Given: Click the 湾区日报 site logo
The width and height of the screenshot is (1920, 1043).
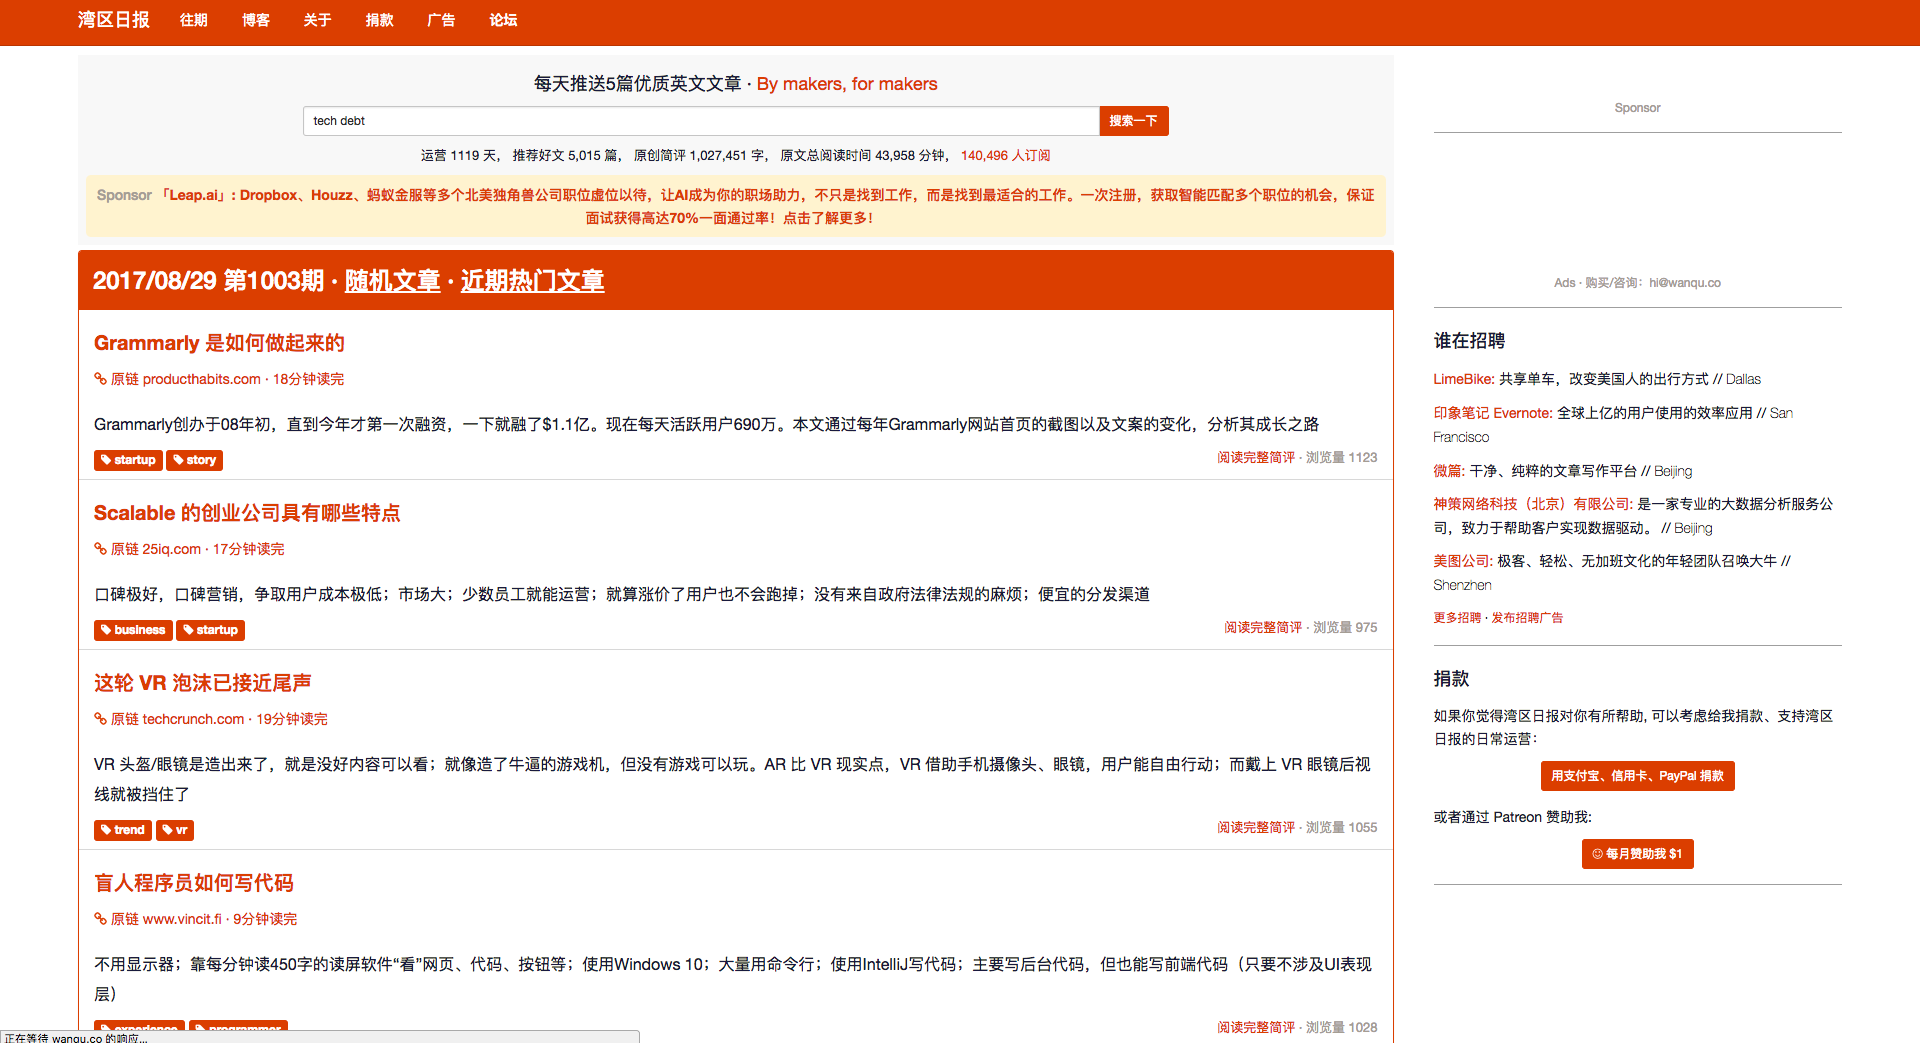Looking at the screenshot, I should [113, 20].
